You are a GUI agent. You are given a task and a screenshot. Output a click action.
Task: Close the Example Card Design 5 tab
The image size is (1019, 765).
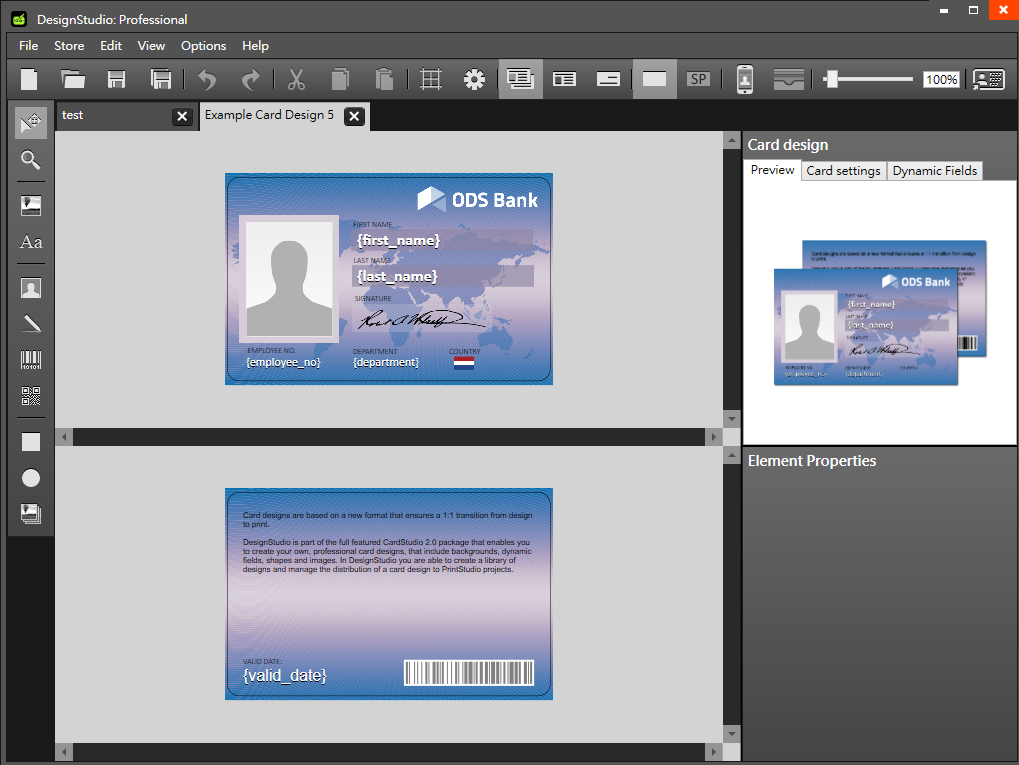(354, 116)
